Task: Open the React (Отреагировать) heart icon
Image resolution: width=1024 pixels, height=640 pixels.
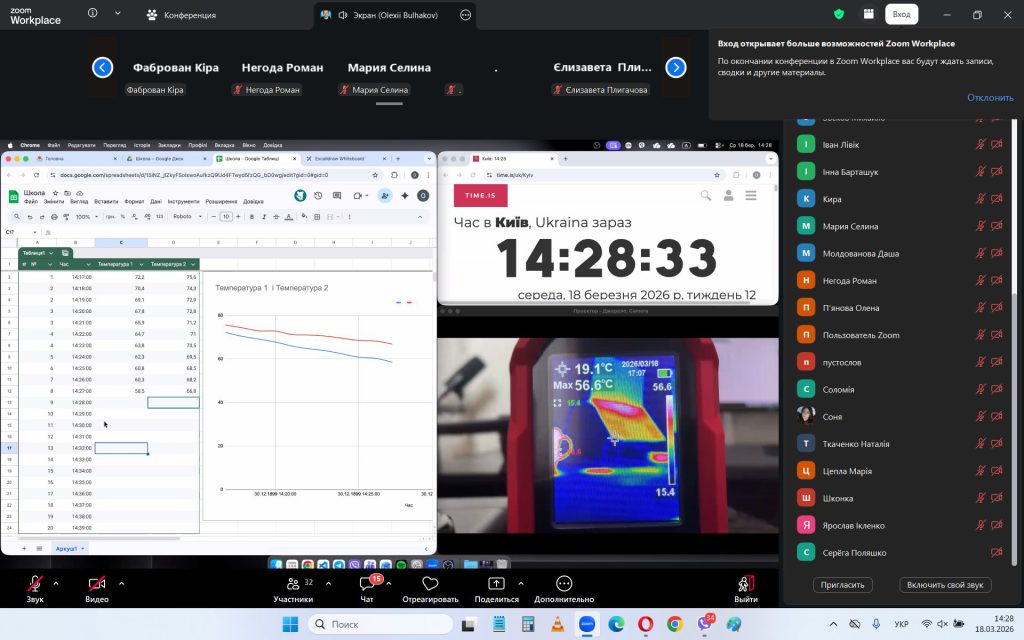Action: tap(430, 584)
